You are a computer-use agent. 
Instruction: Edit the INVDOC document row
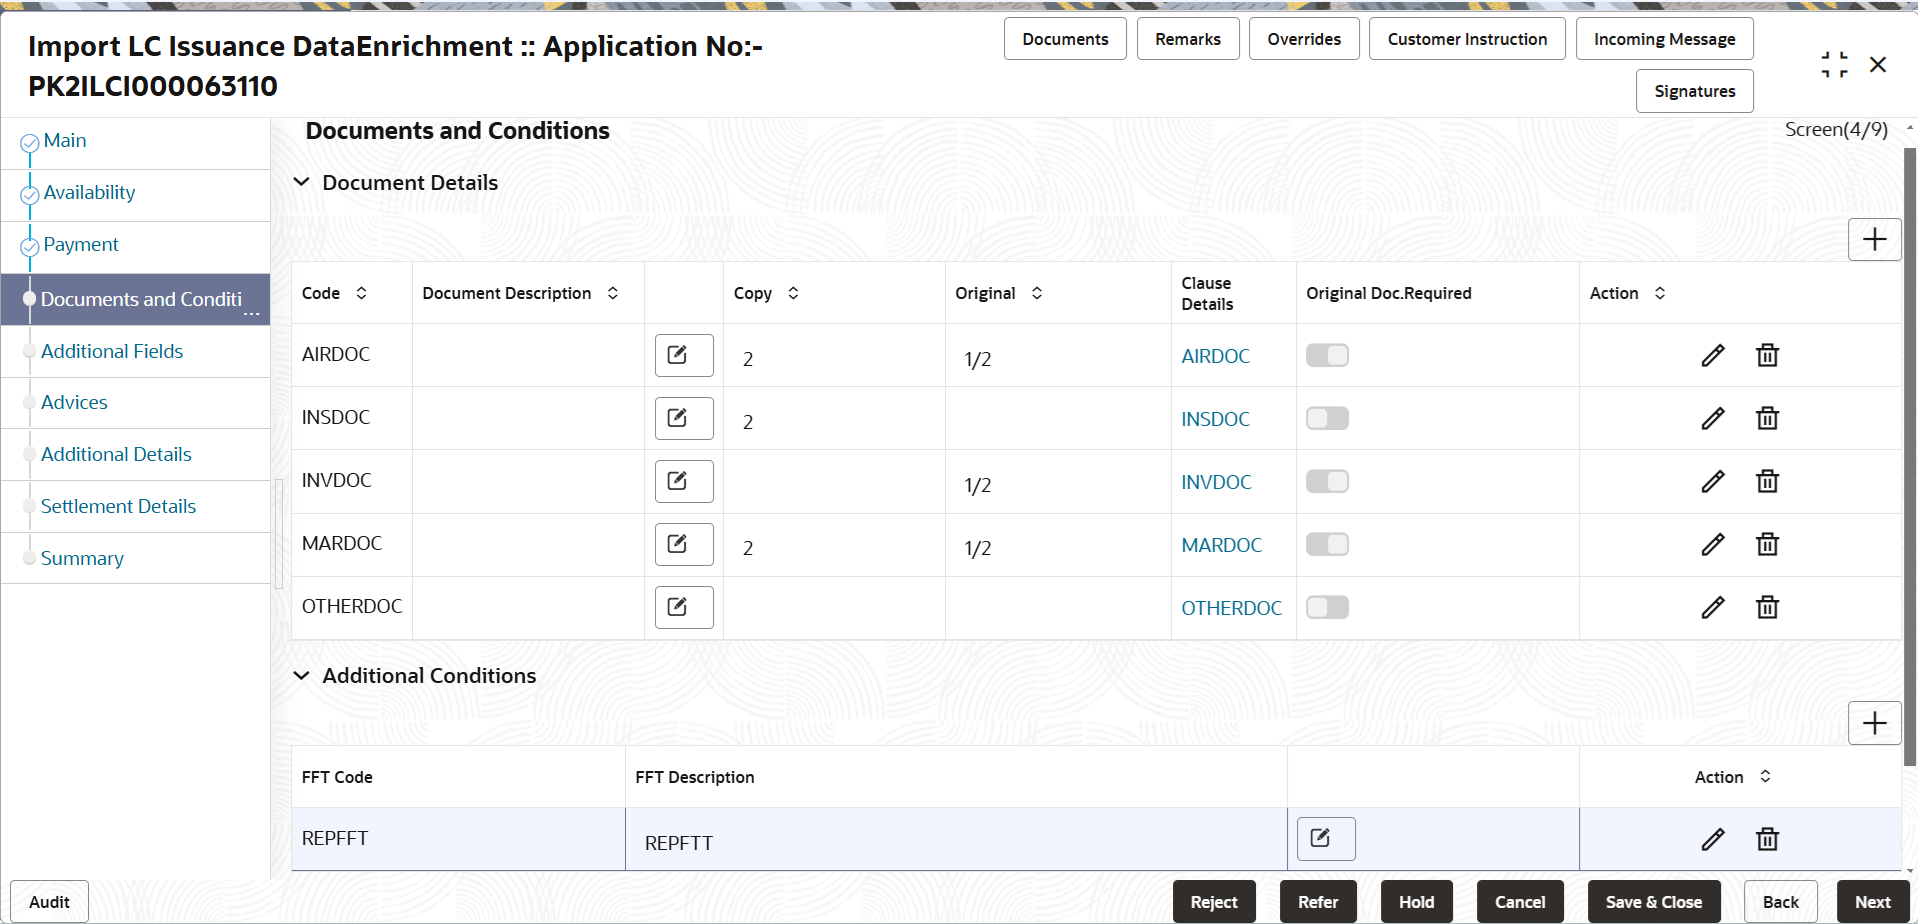point(1713,481)
